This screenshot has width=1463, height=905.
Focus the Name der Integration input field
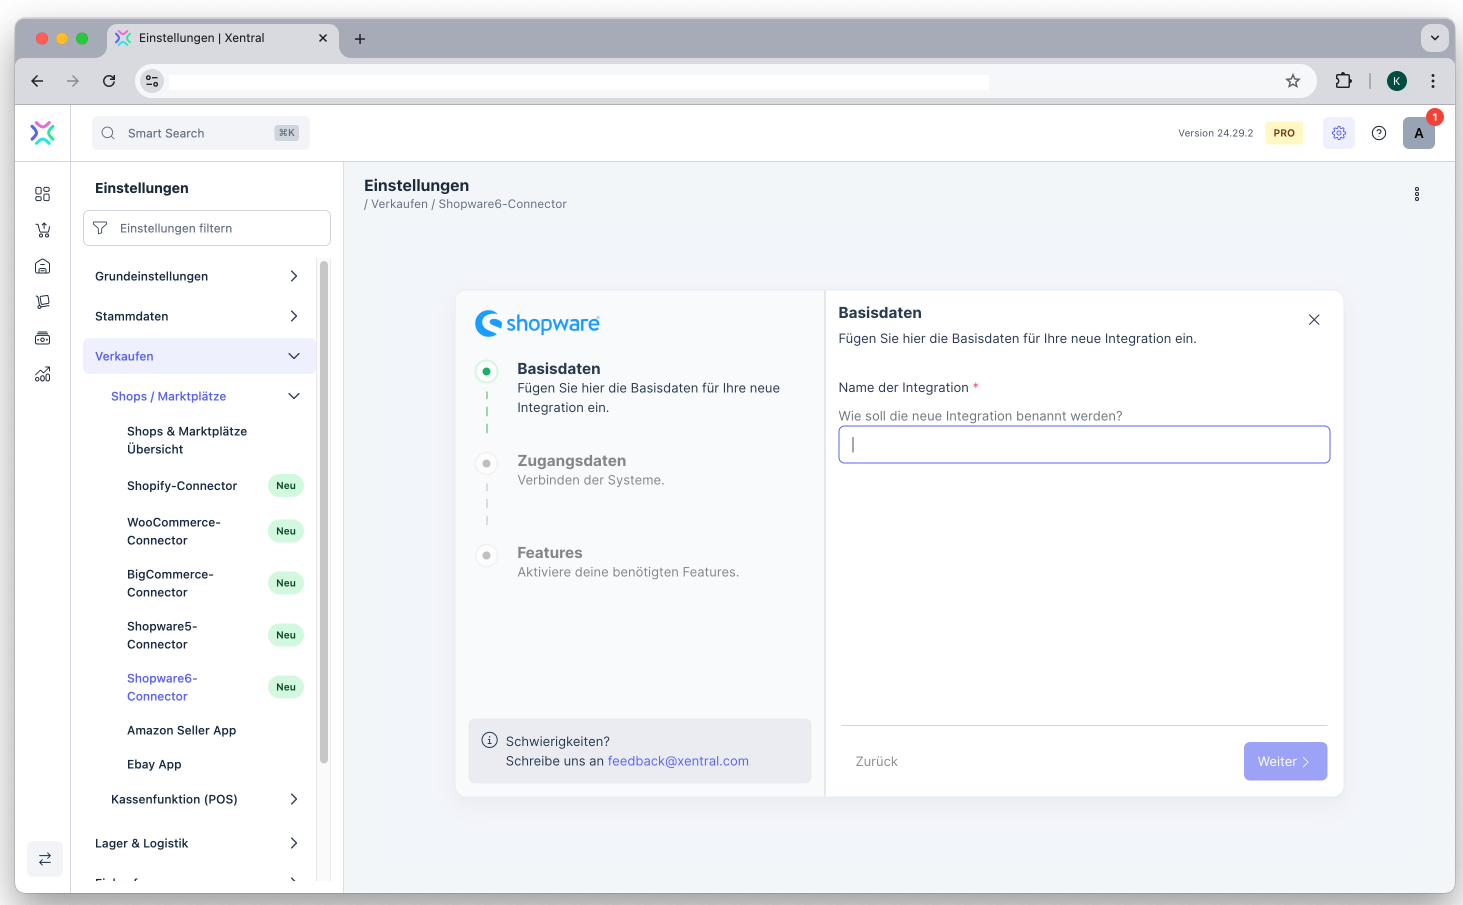click(1084, 445)
